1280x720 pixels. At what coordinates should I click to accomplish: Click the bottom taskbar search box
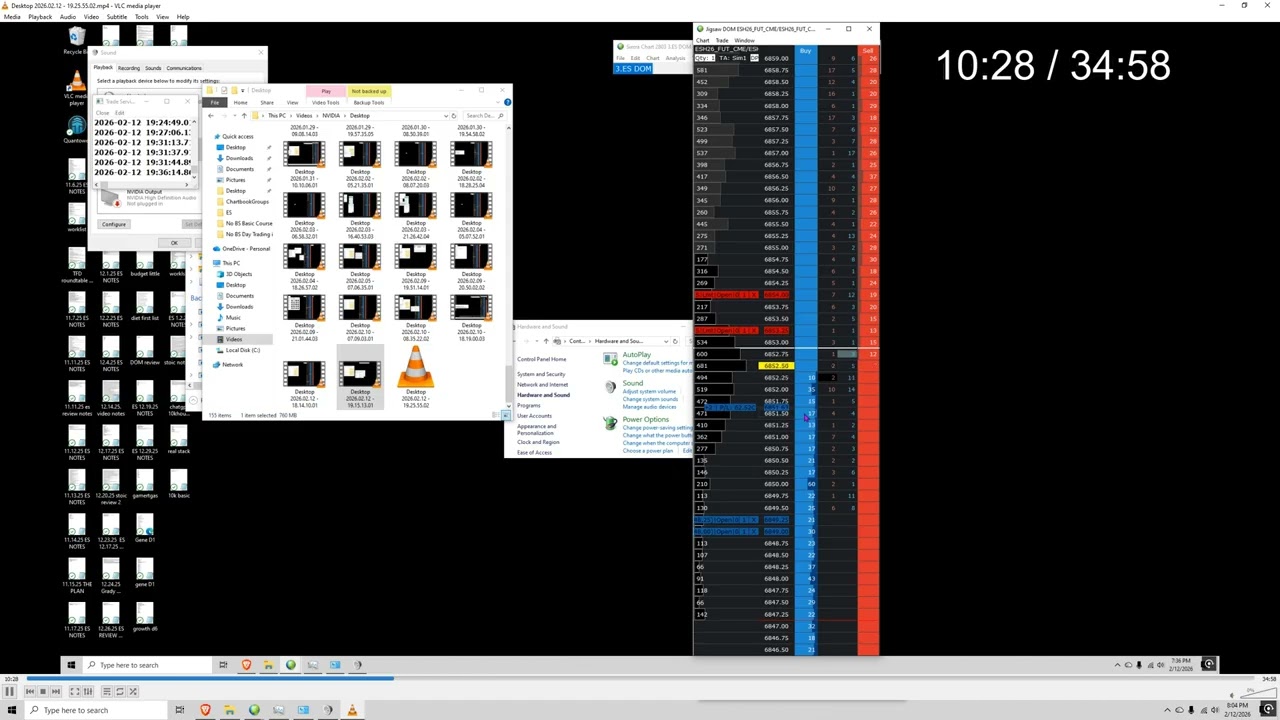tap(96, 710)
